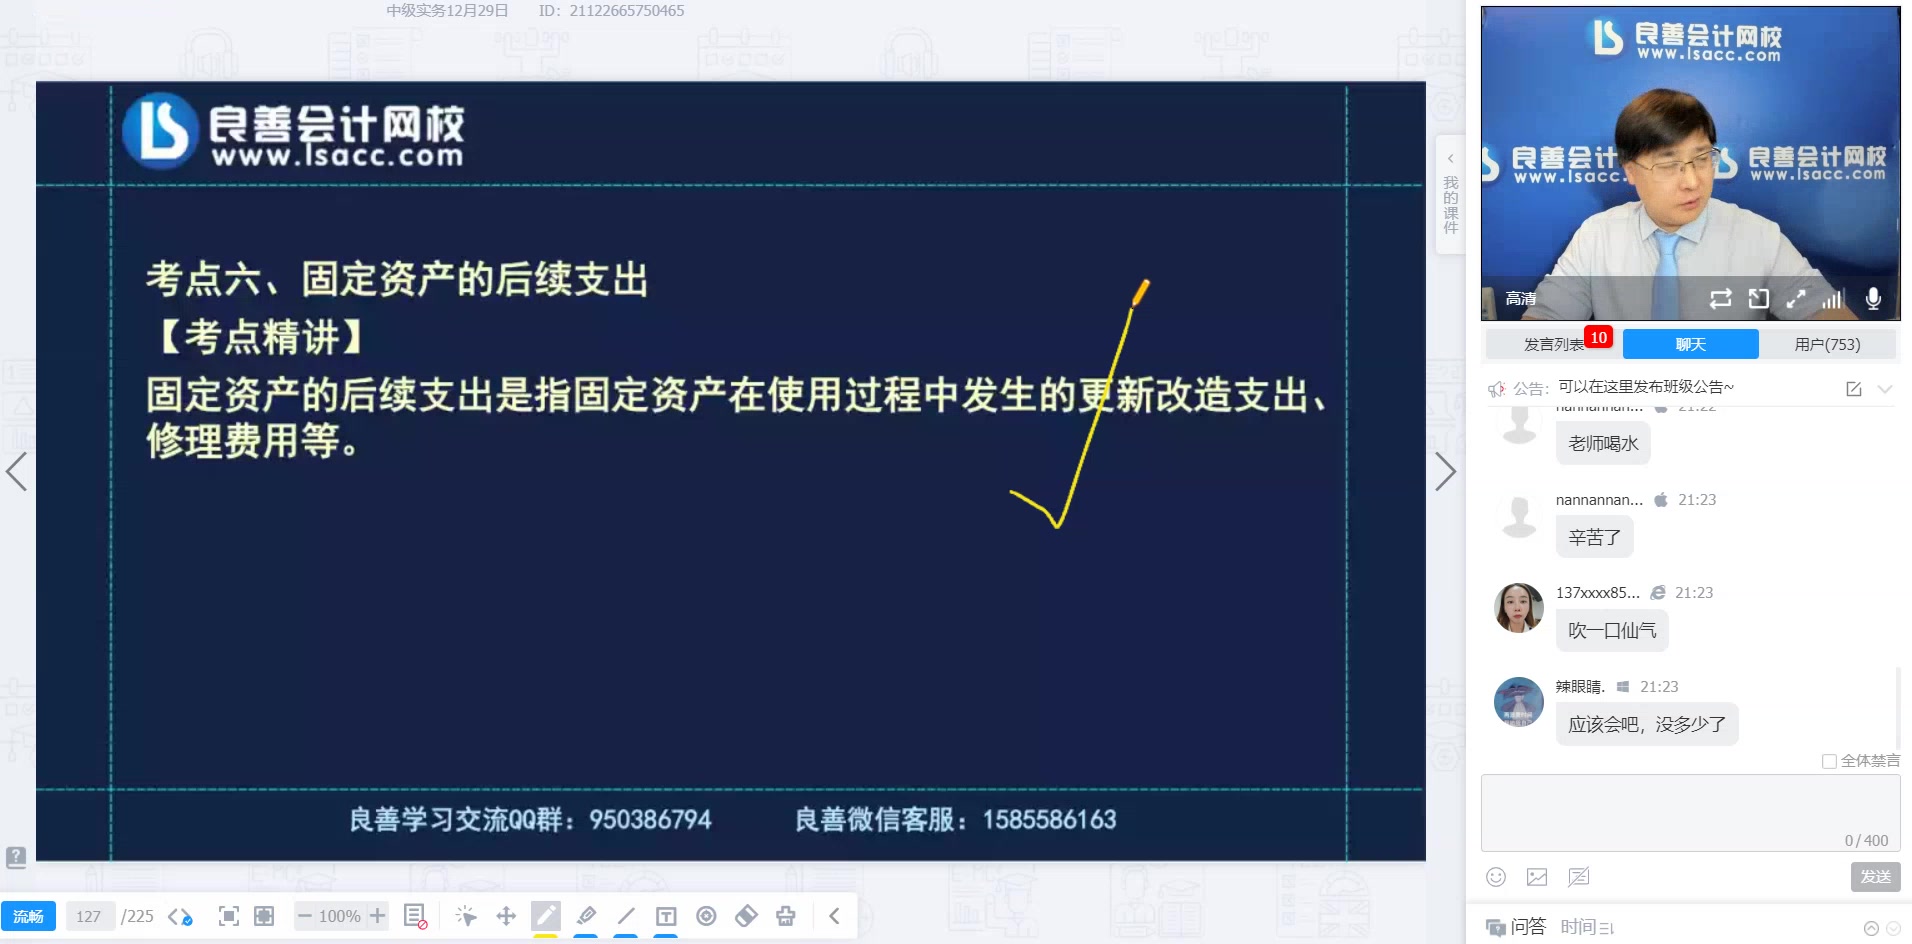Expand Q&A panel with up arrow
Image resolution: width=1912 pixels, height=944 pixels.
pyautogui.click(x=1871, y=928)
